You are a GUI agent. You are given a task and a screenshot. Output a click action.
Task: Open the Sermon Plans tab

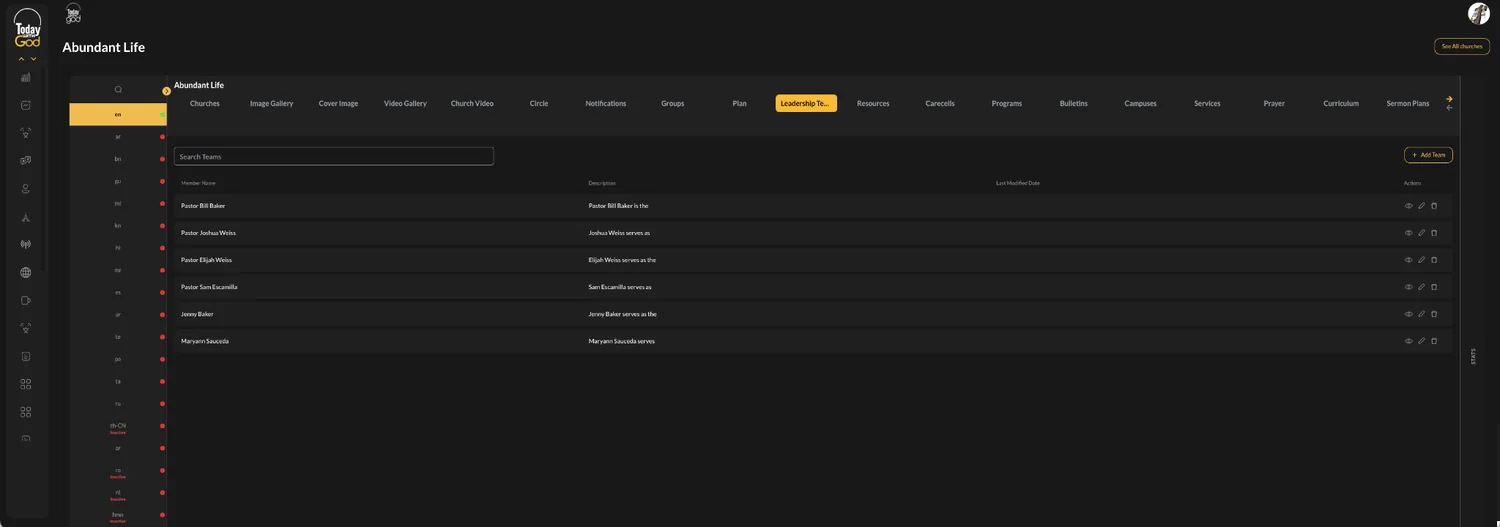click(x=1408, y=103)
